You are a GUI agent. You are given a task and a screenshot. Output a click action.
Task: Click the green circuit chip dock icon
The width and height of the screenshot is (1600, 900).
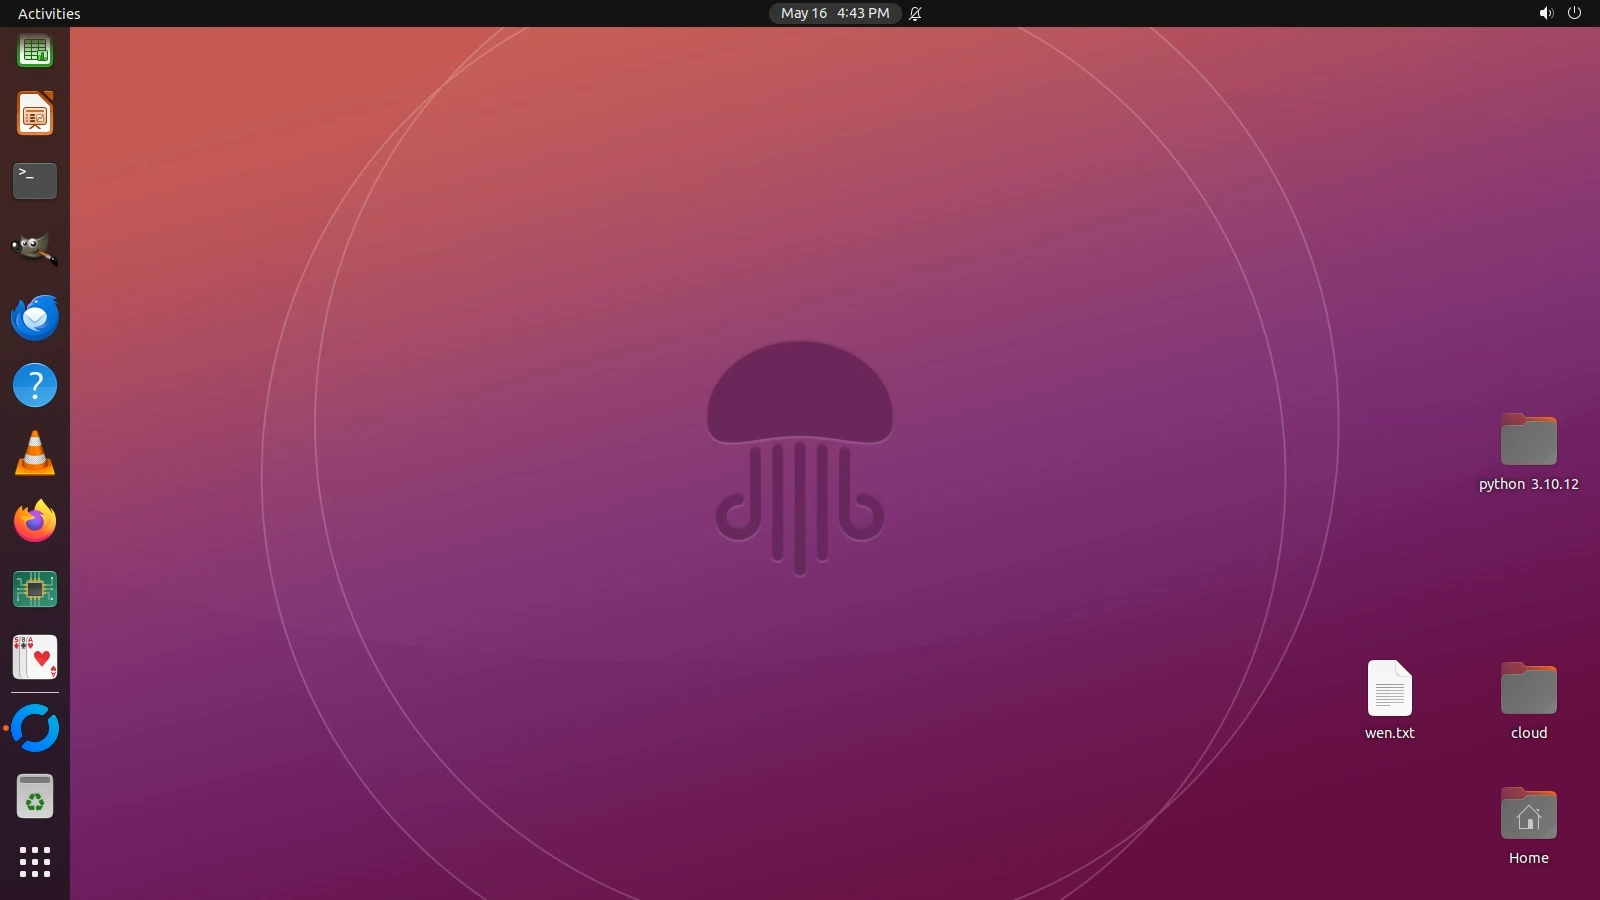tap(35, 590)
